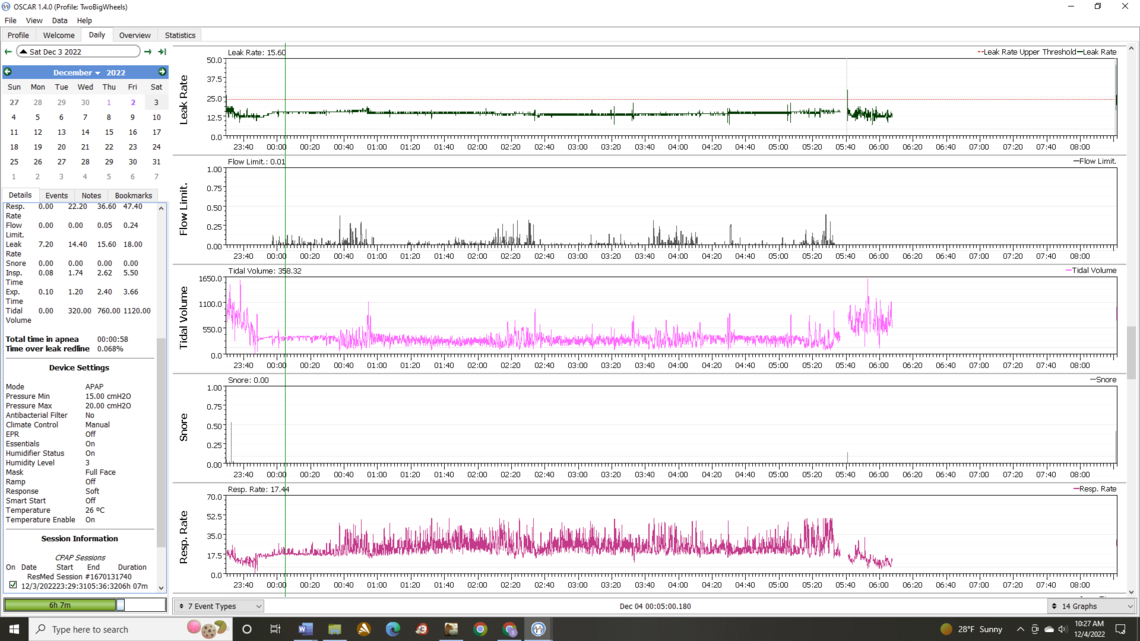Open the Windows Start menu
1140x641 pixels.
[14, 629]
